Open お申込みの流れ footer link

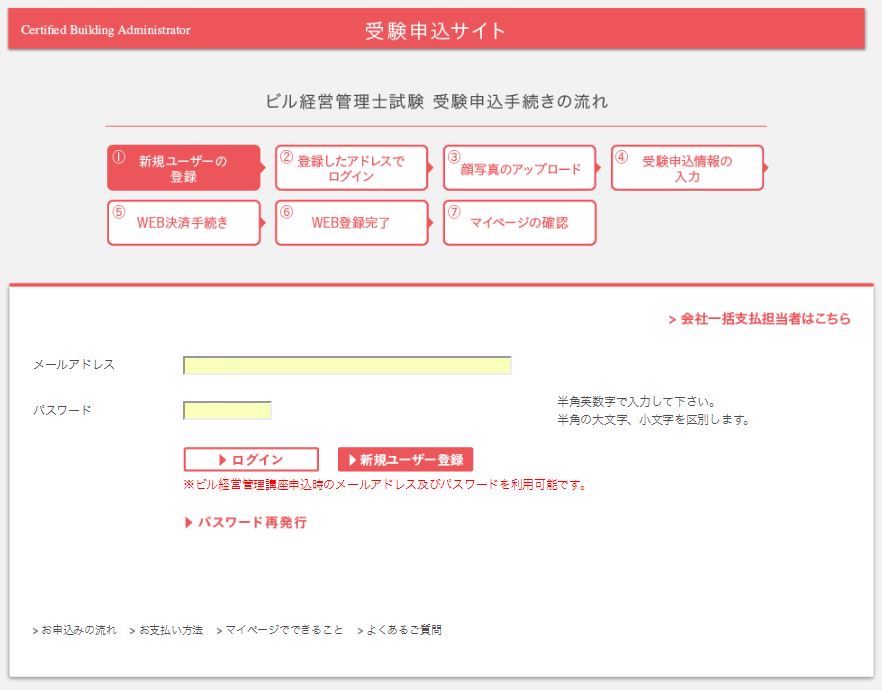75,630
